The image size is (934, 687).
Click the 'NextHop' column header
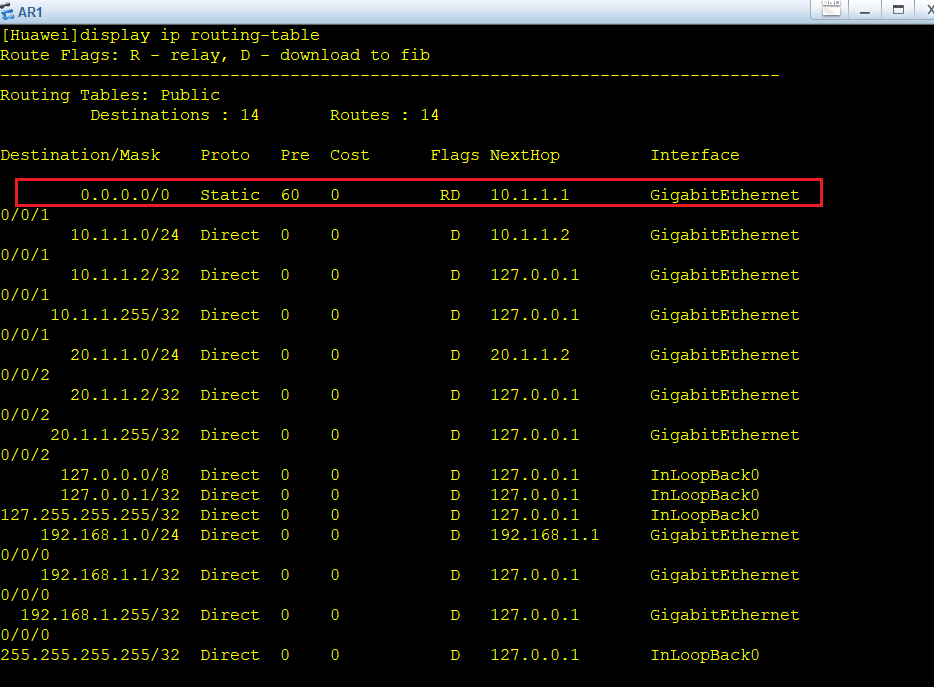pyautogui.click(x=525, y=155)
